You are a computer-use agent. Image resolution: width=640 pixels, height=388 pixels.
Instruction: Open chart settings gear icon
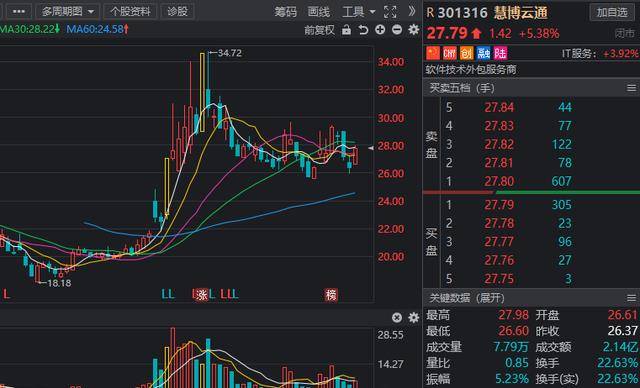[x=413, y=30]
